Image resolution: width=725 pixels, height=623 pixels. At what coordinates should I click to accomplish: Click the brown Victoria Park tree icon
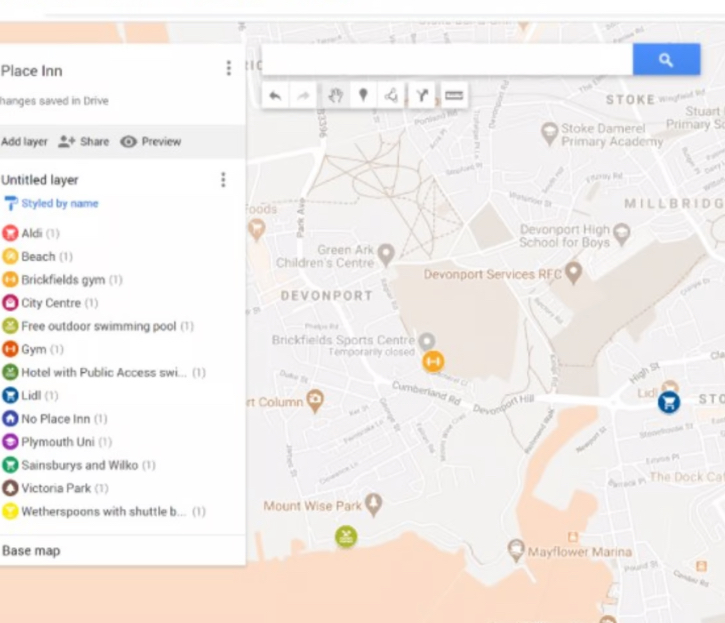click(10, 487)
